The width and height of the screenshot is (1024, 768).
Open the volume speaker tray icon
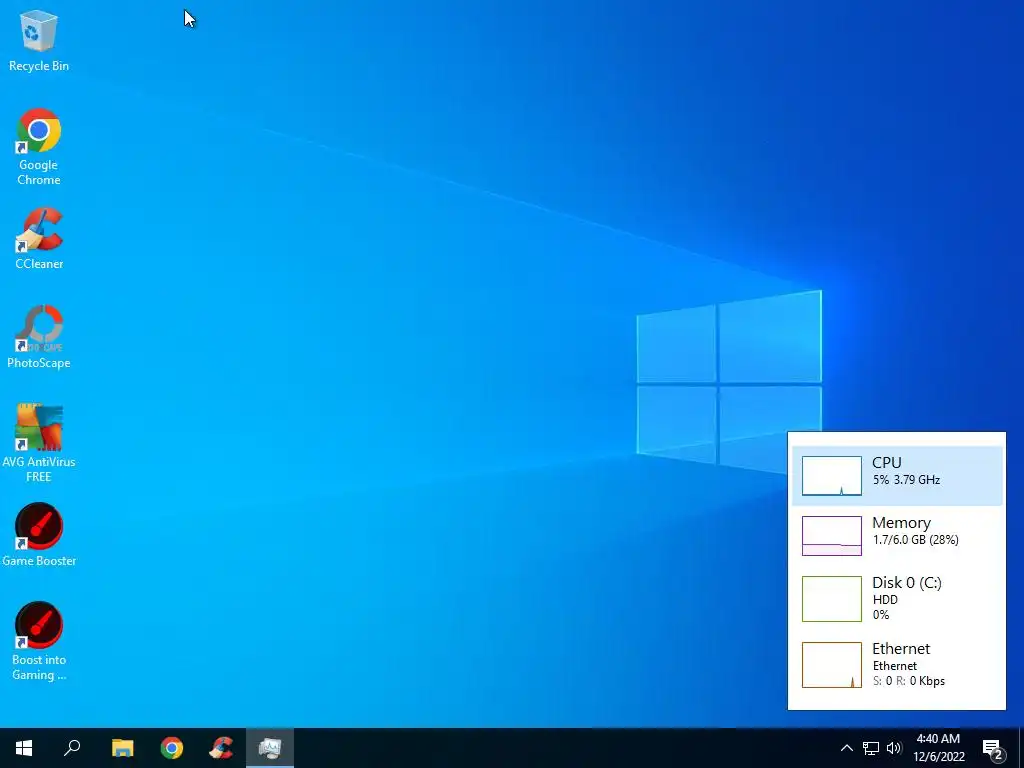point(894,748)
